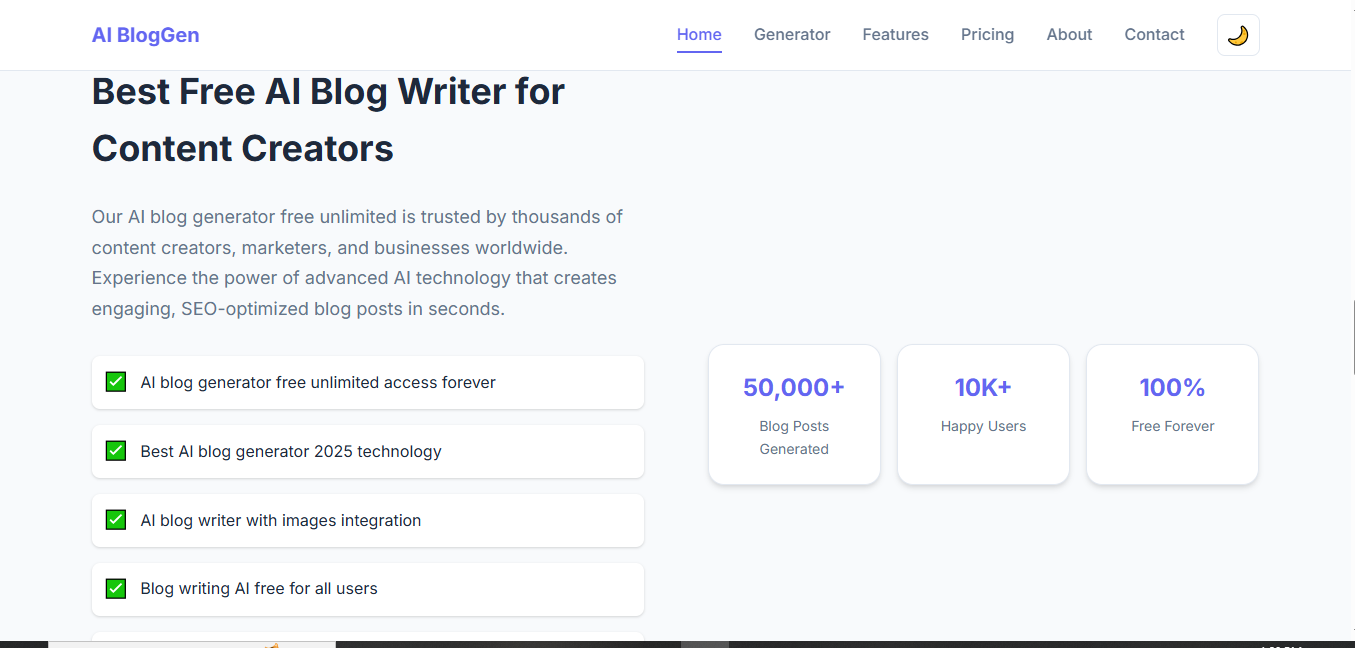Viewport: 1355px width, 648px height.
Task: Click the page vertical scrollbar
Action: 1353,337
